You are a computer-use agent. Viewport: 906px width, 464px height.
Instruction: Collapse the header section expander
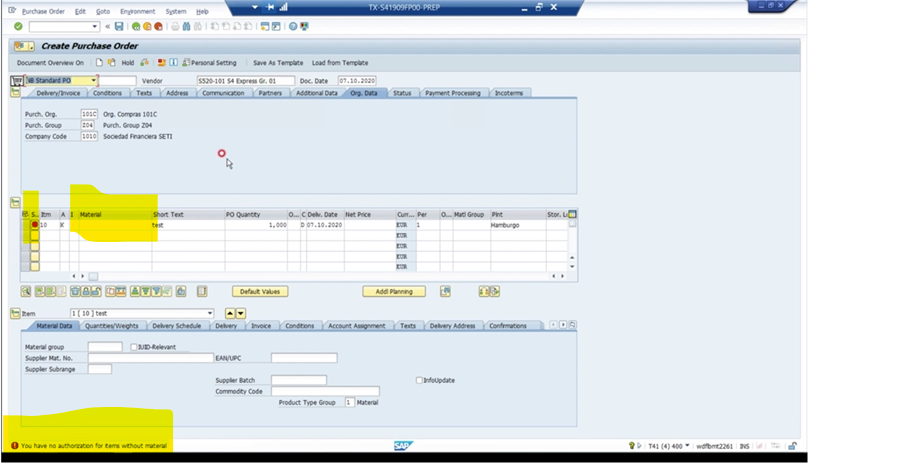point(15,92)
